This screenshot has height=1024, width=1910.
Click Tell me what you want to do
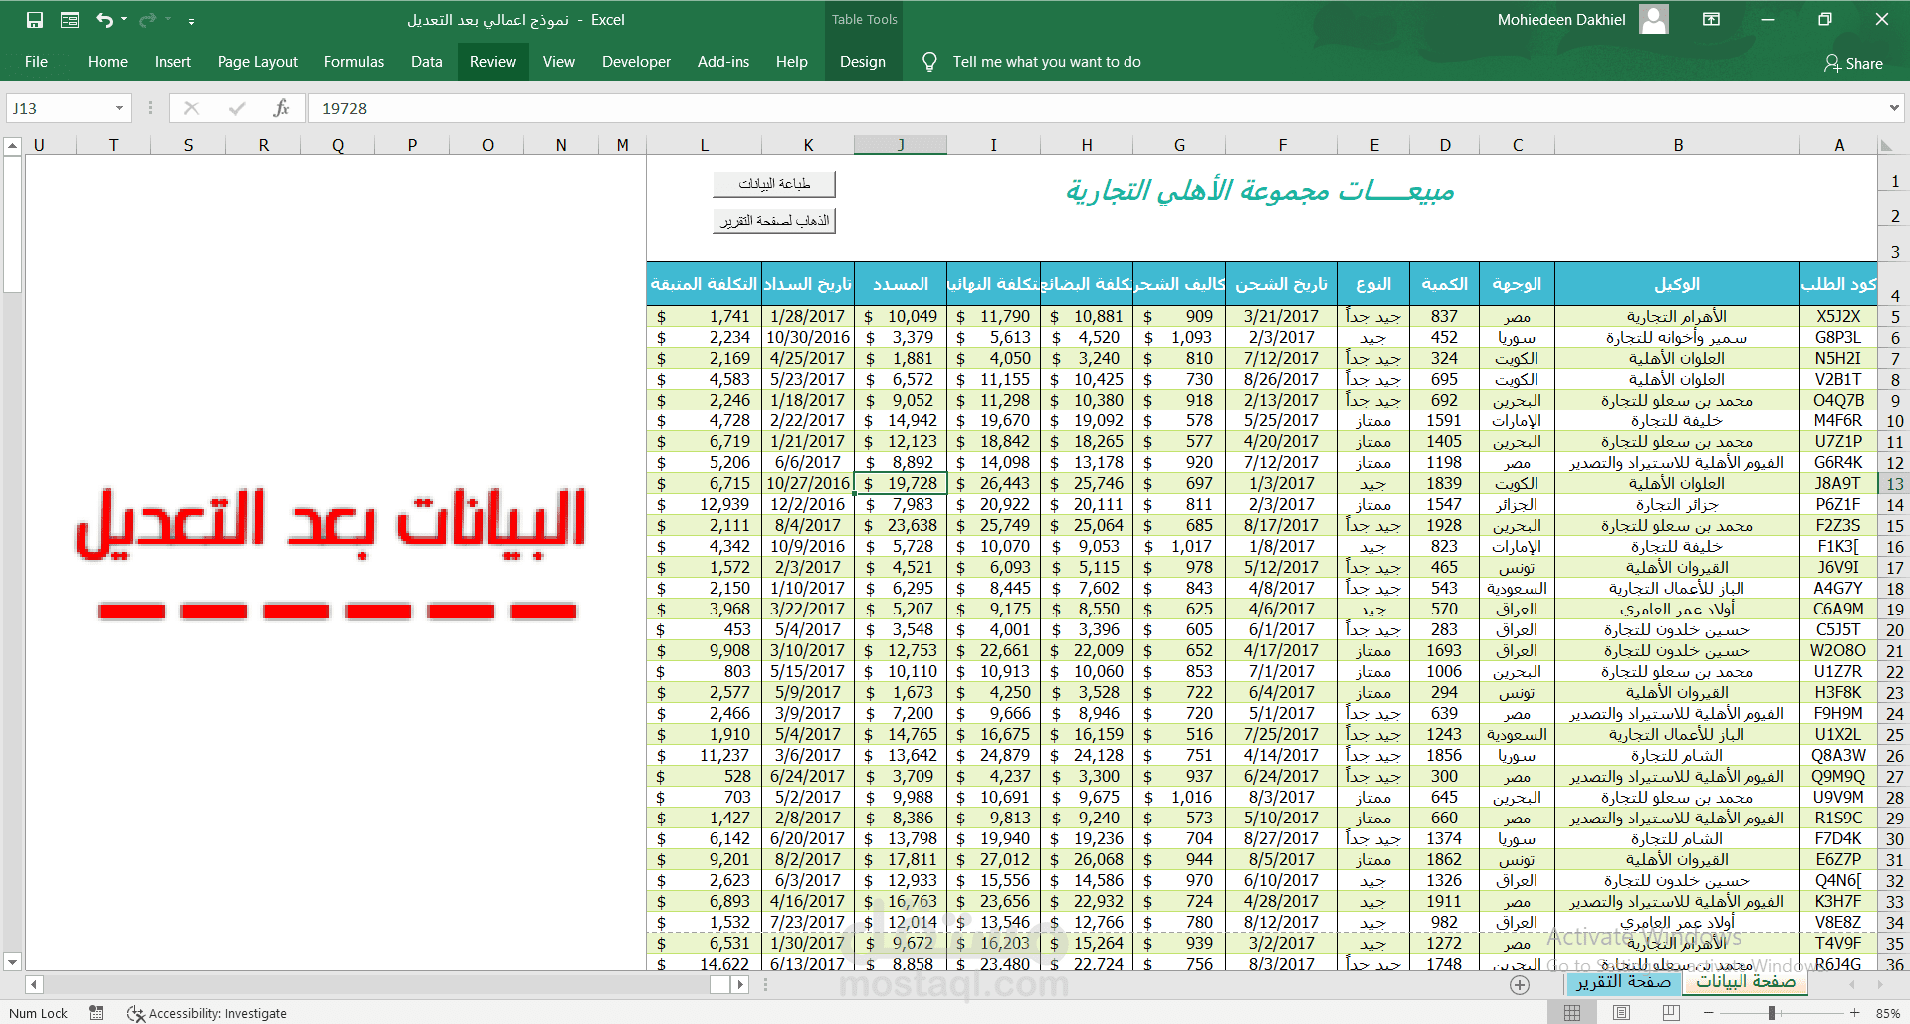coord(1046,62)
